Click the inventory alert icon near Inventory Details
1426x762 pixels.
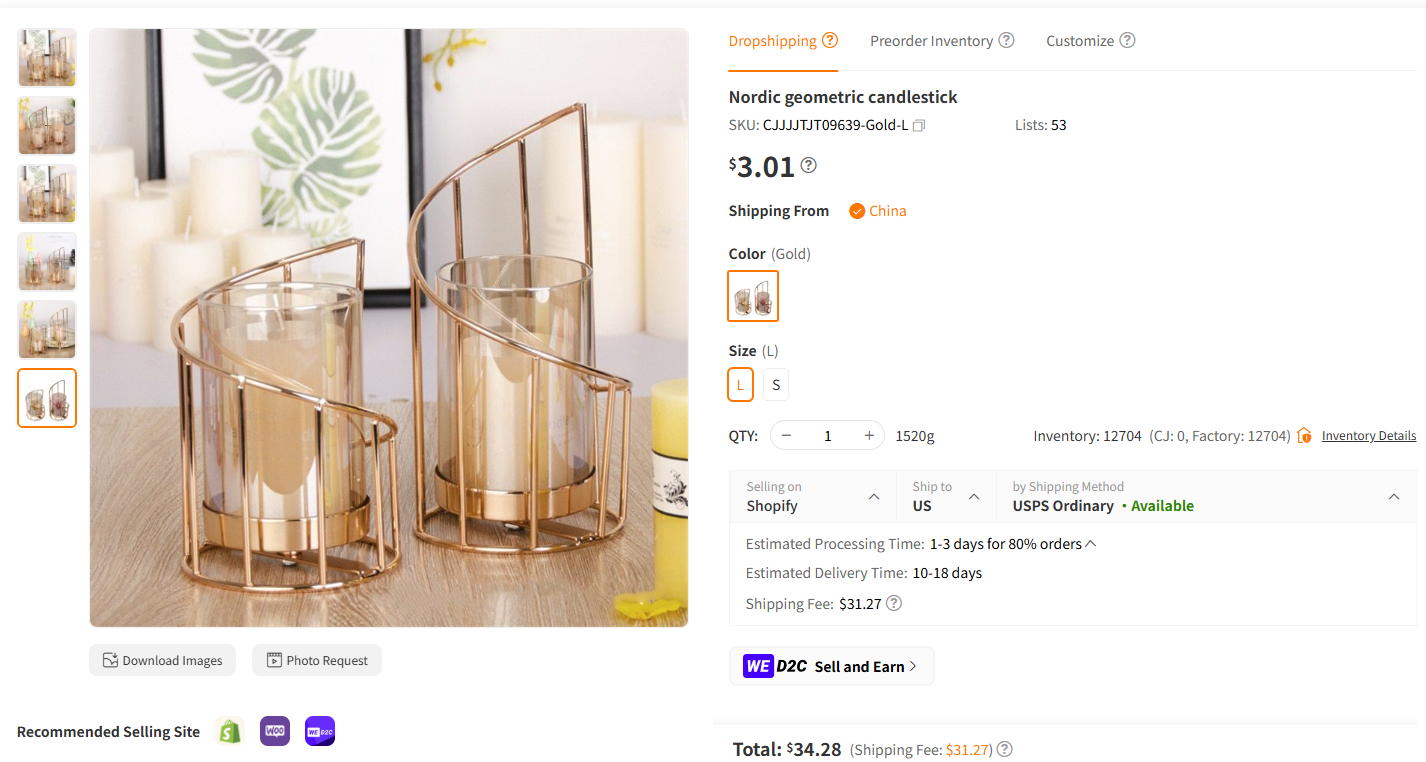click(x=1304, y=435)
